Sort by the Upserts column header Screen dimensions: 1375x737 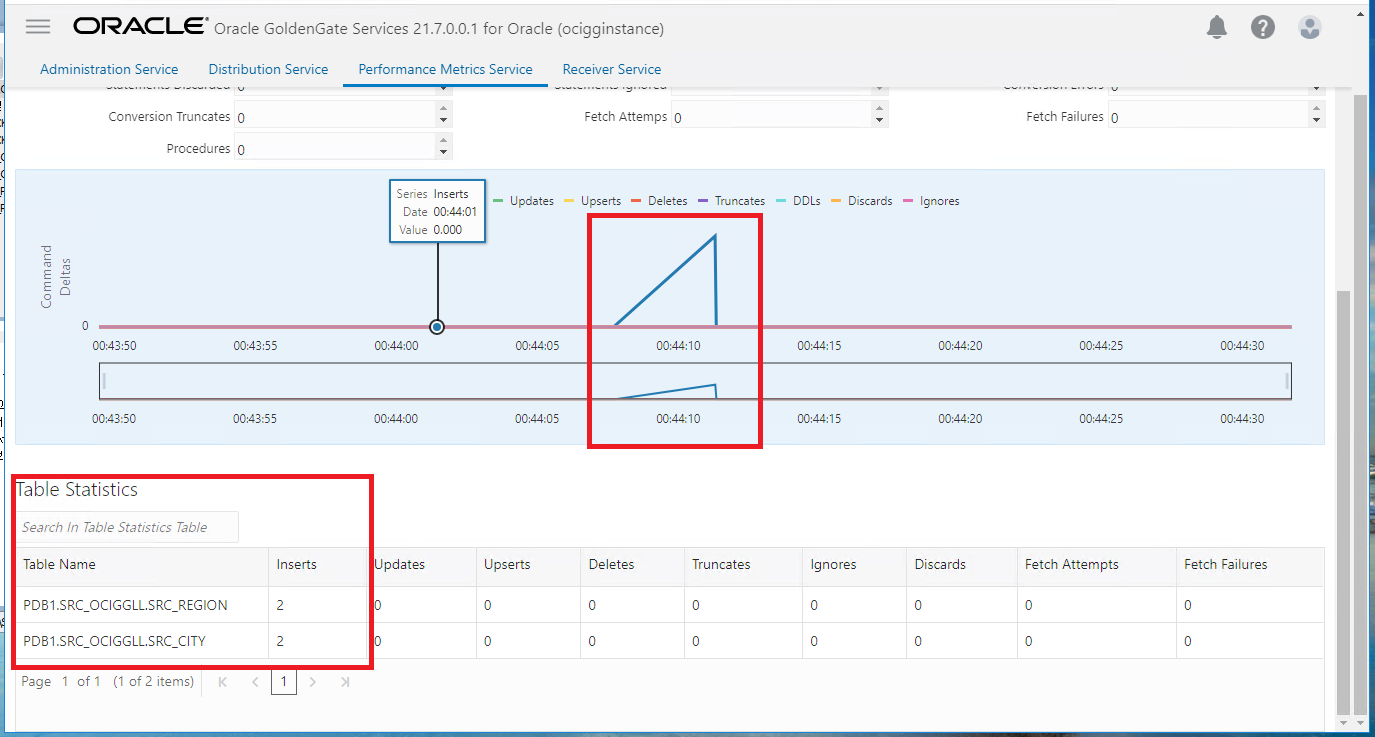pyautogui.click(x=528, y=565)
